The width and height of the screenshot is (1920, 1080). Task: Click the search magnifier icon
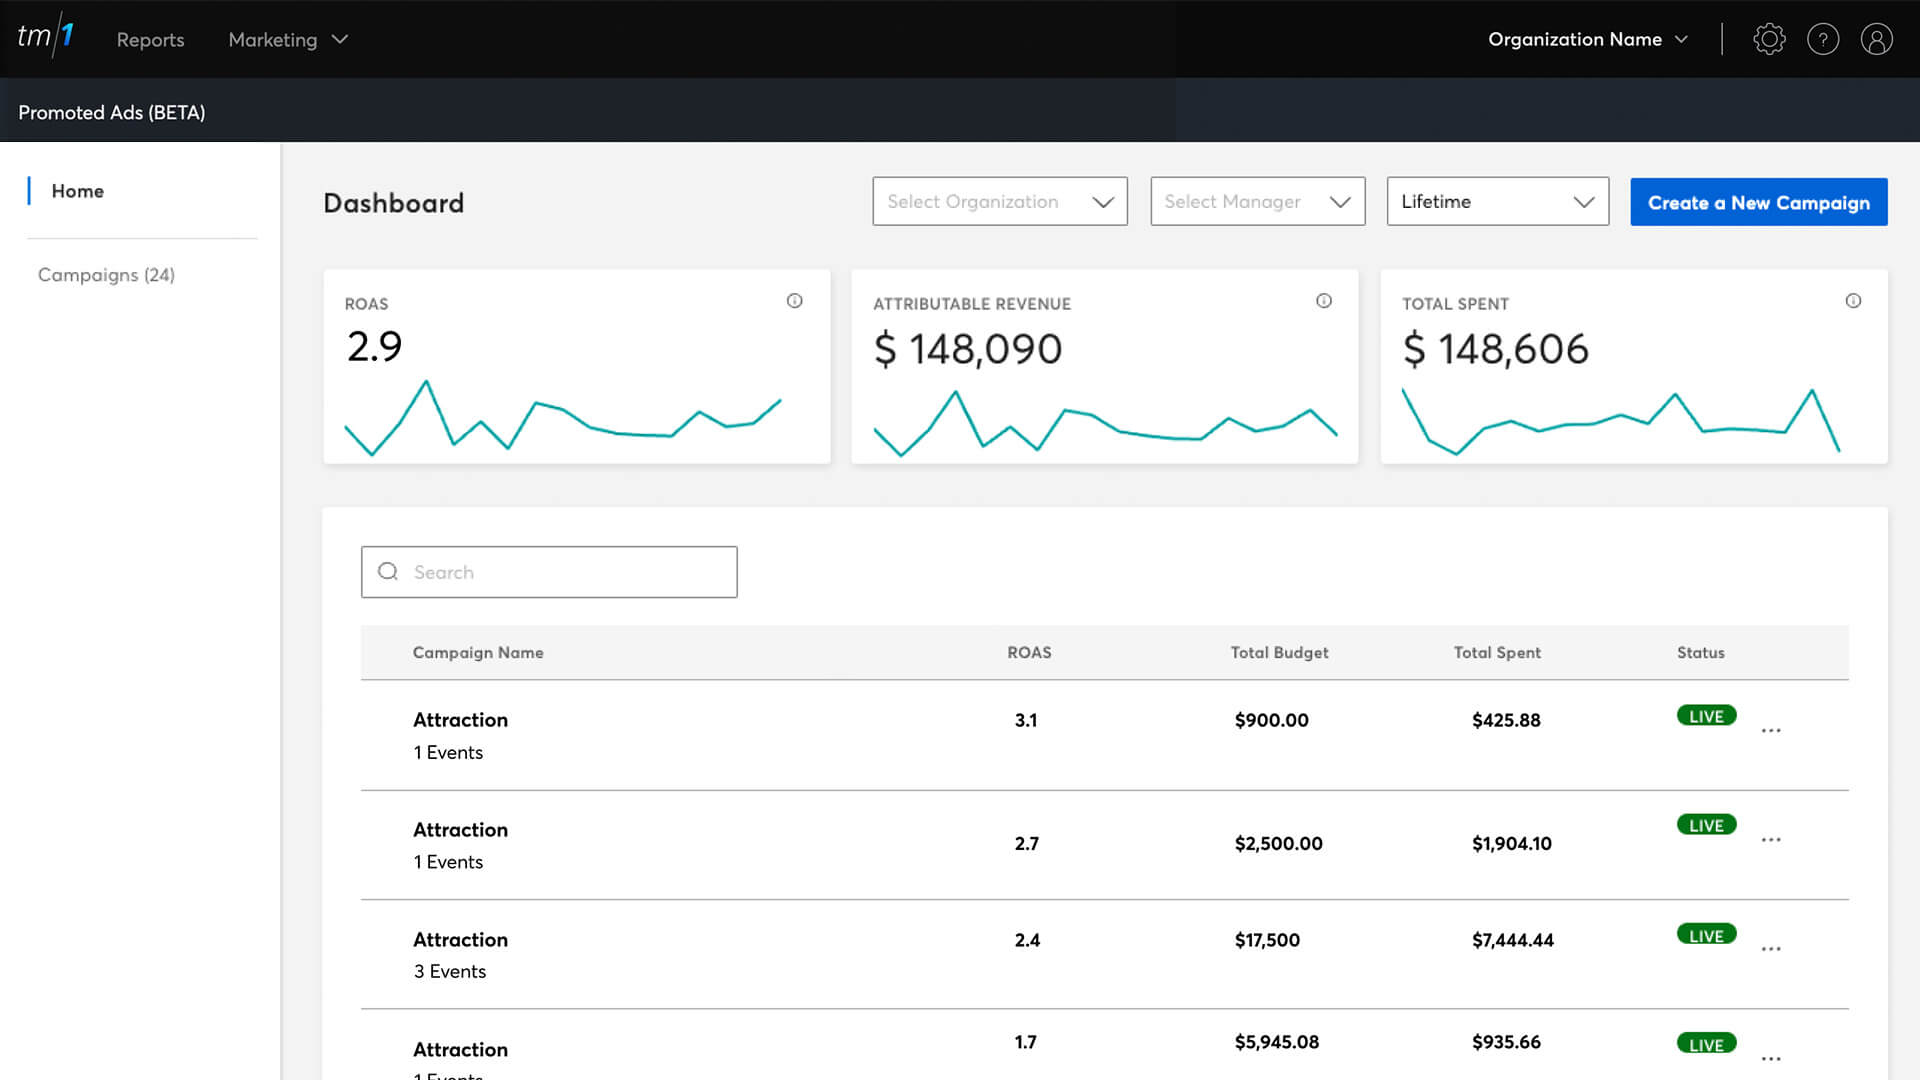click(x=388, y=571)
